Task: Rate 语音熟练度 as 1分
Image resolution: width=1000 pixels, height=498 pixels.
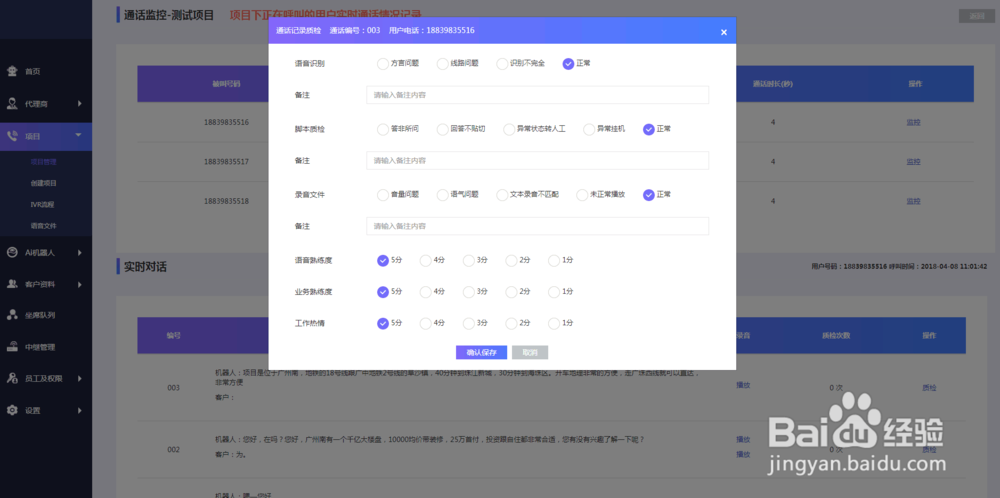Action: 554,260
